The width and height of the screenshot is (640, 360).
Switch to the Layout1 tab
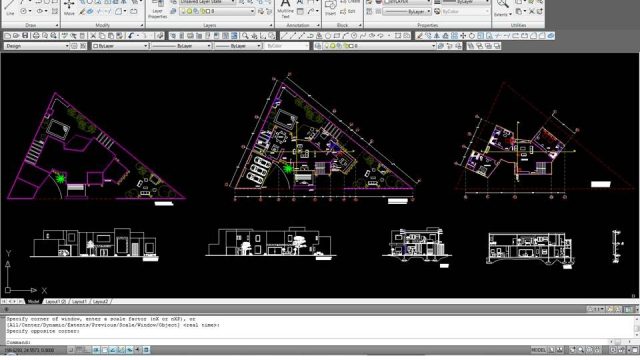(x=79, y=302)
